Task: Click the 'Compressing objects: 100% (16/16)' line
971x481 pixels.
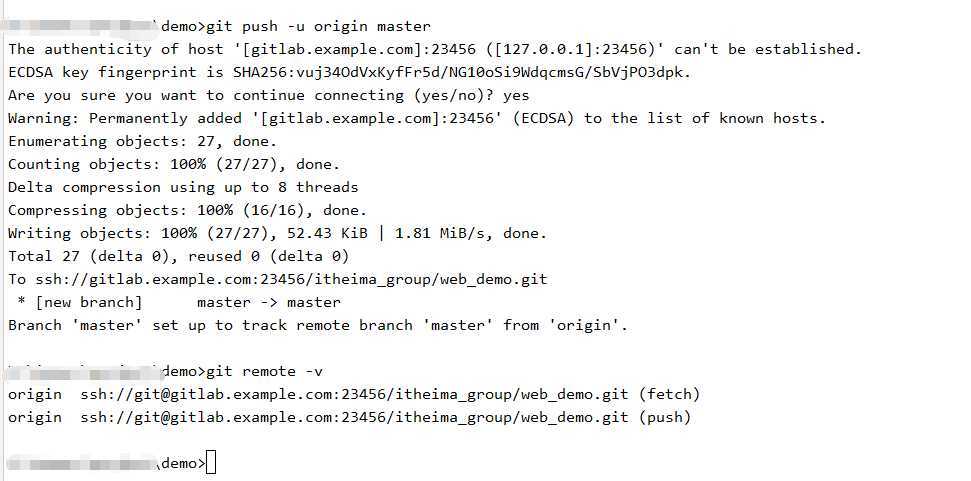Action: [188, 210]
